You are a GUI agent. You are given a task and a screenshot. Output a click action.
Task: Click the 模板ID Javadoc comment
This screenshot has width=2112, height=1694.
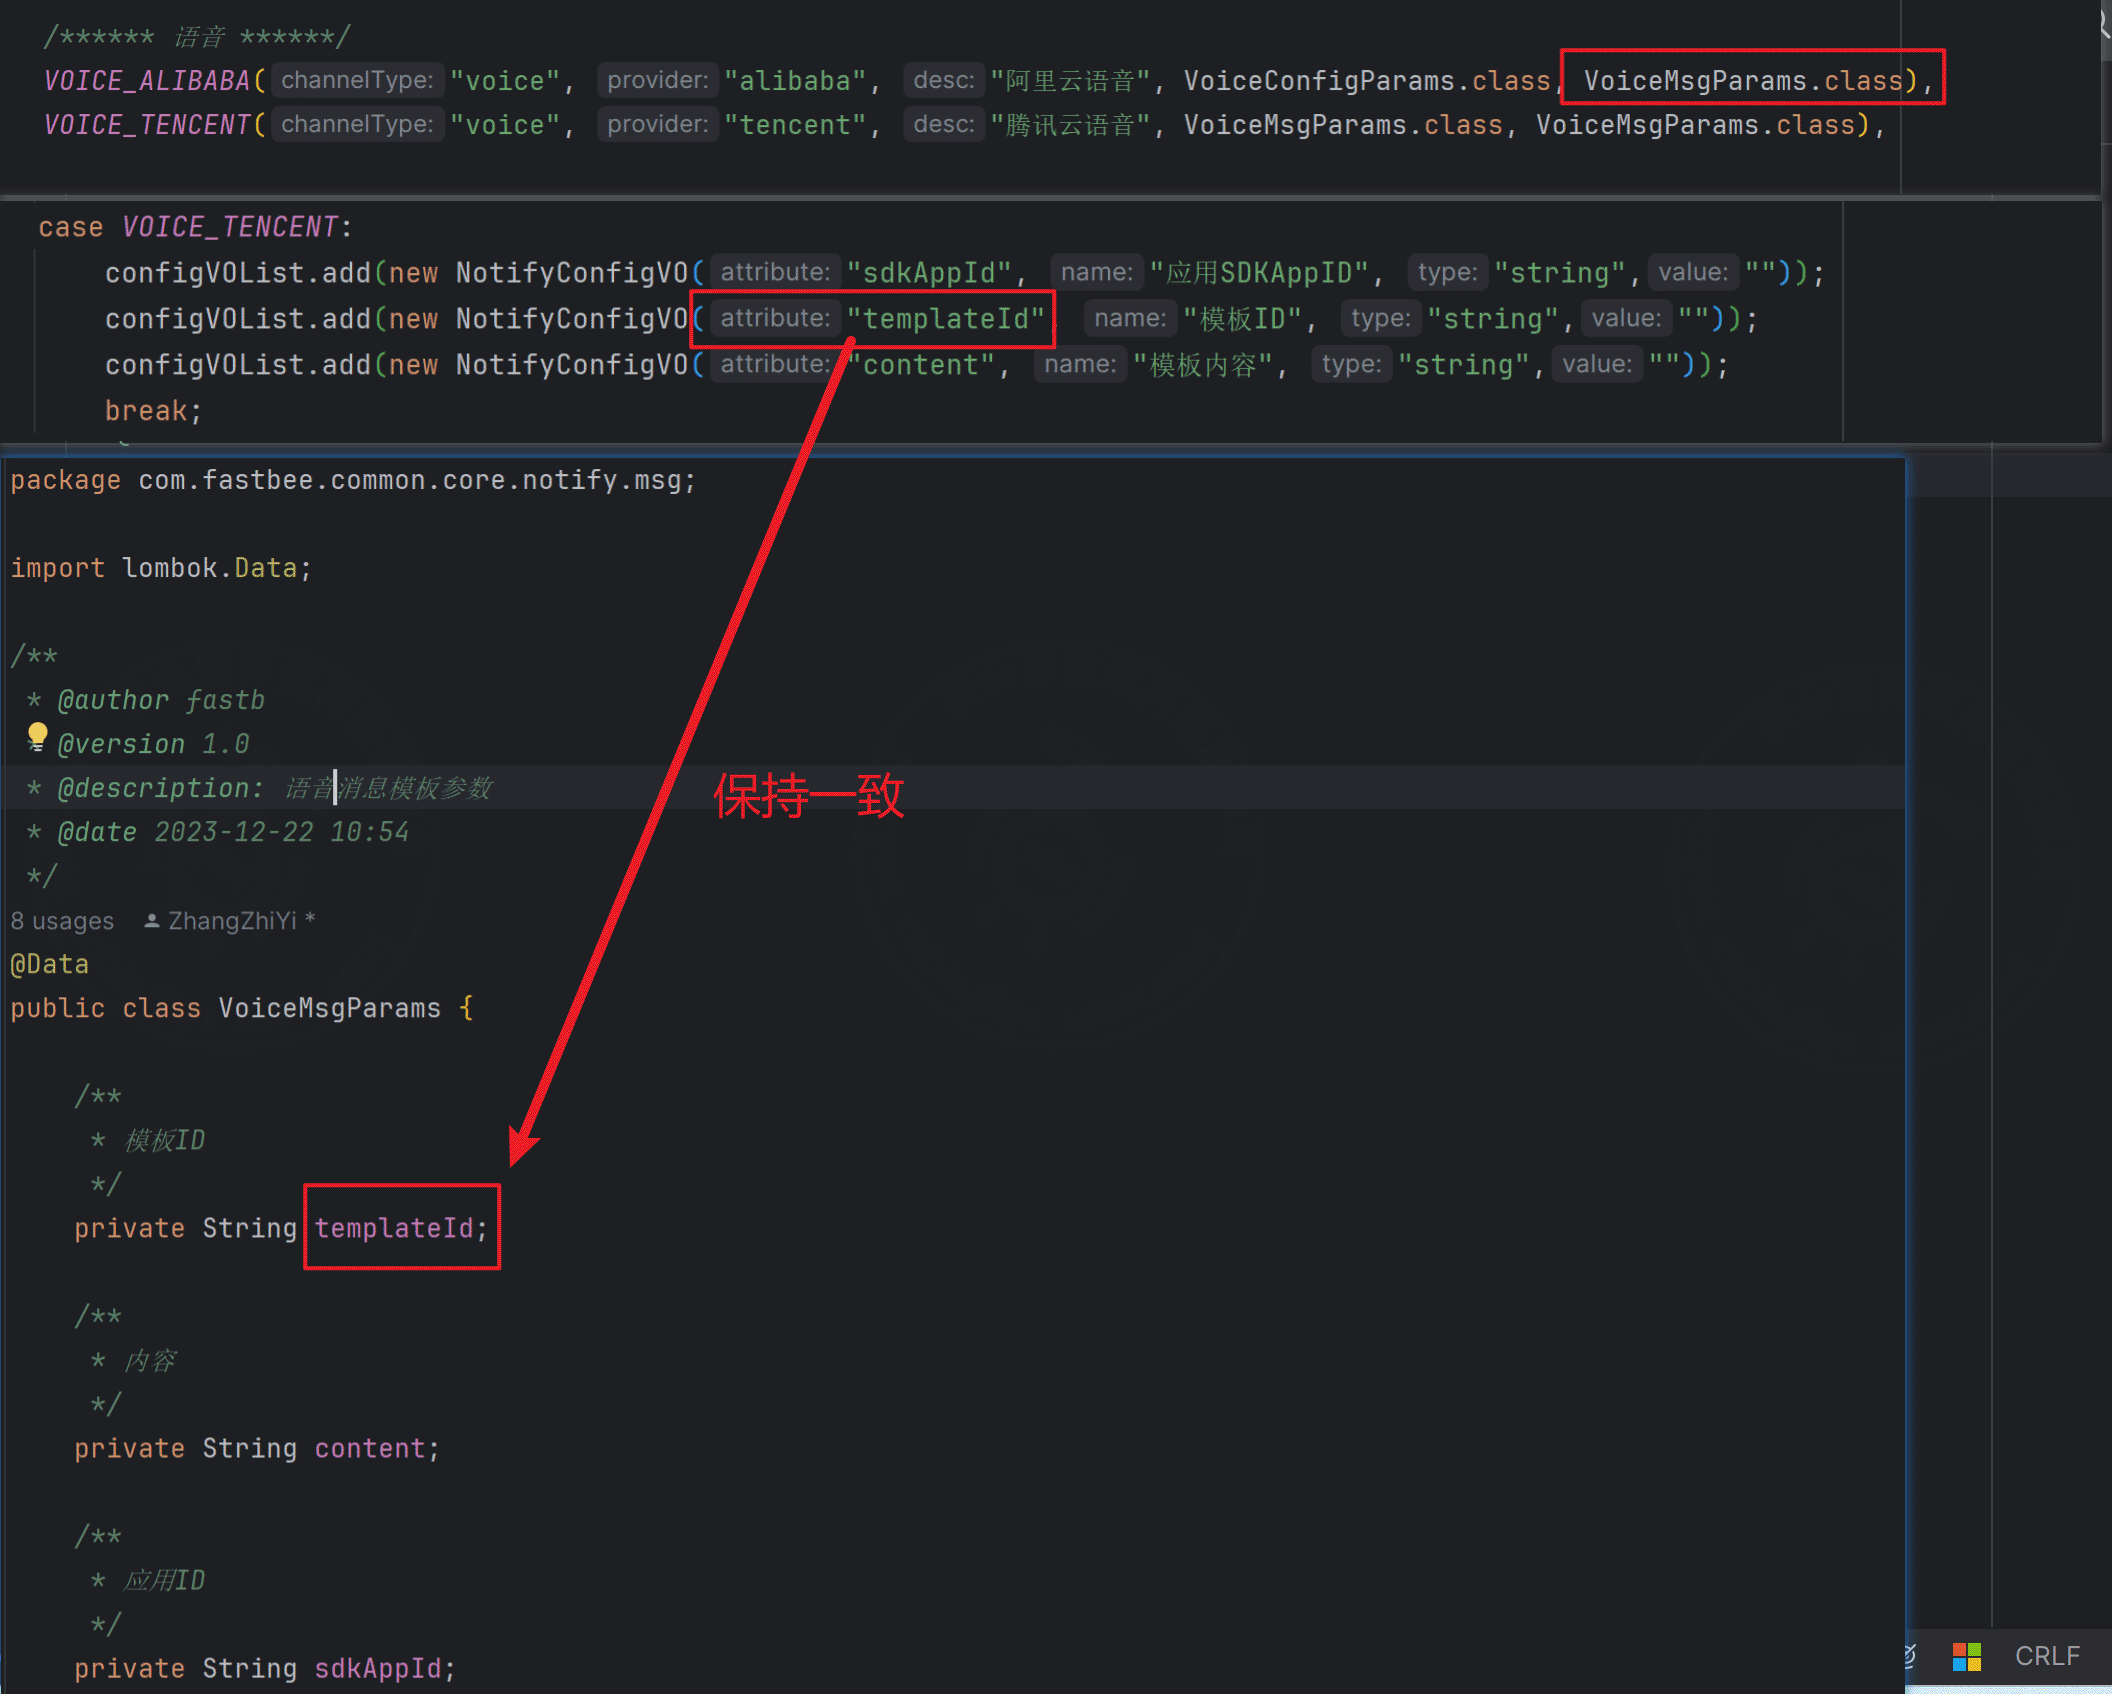click(164, 1141)
